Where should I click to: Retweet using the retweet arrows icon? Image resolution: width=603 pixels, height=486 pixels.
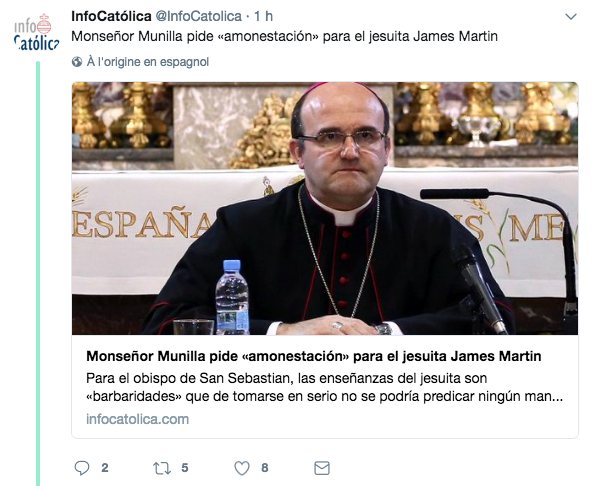tap(162, 468)
